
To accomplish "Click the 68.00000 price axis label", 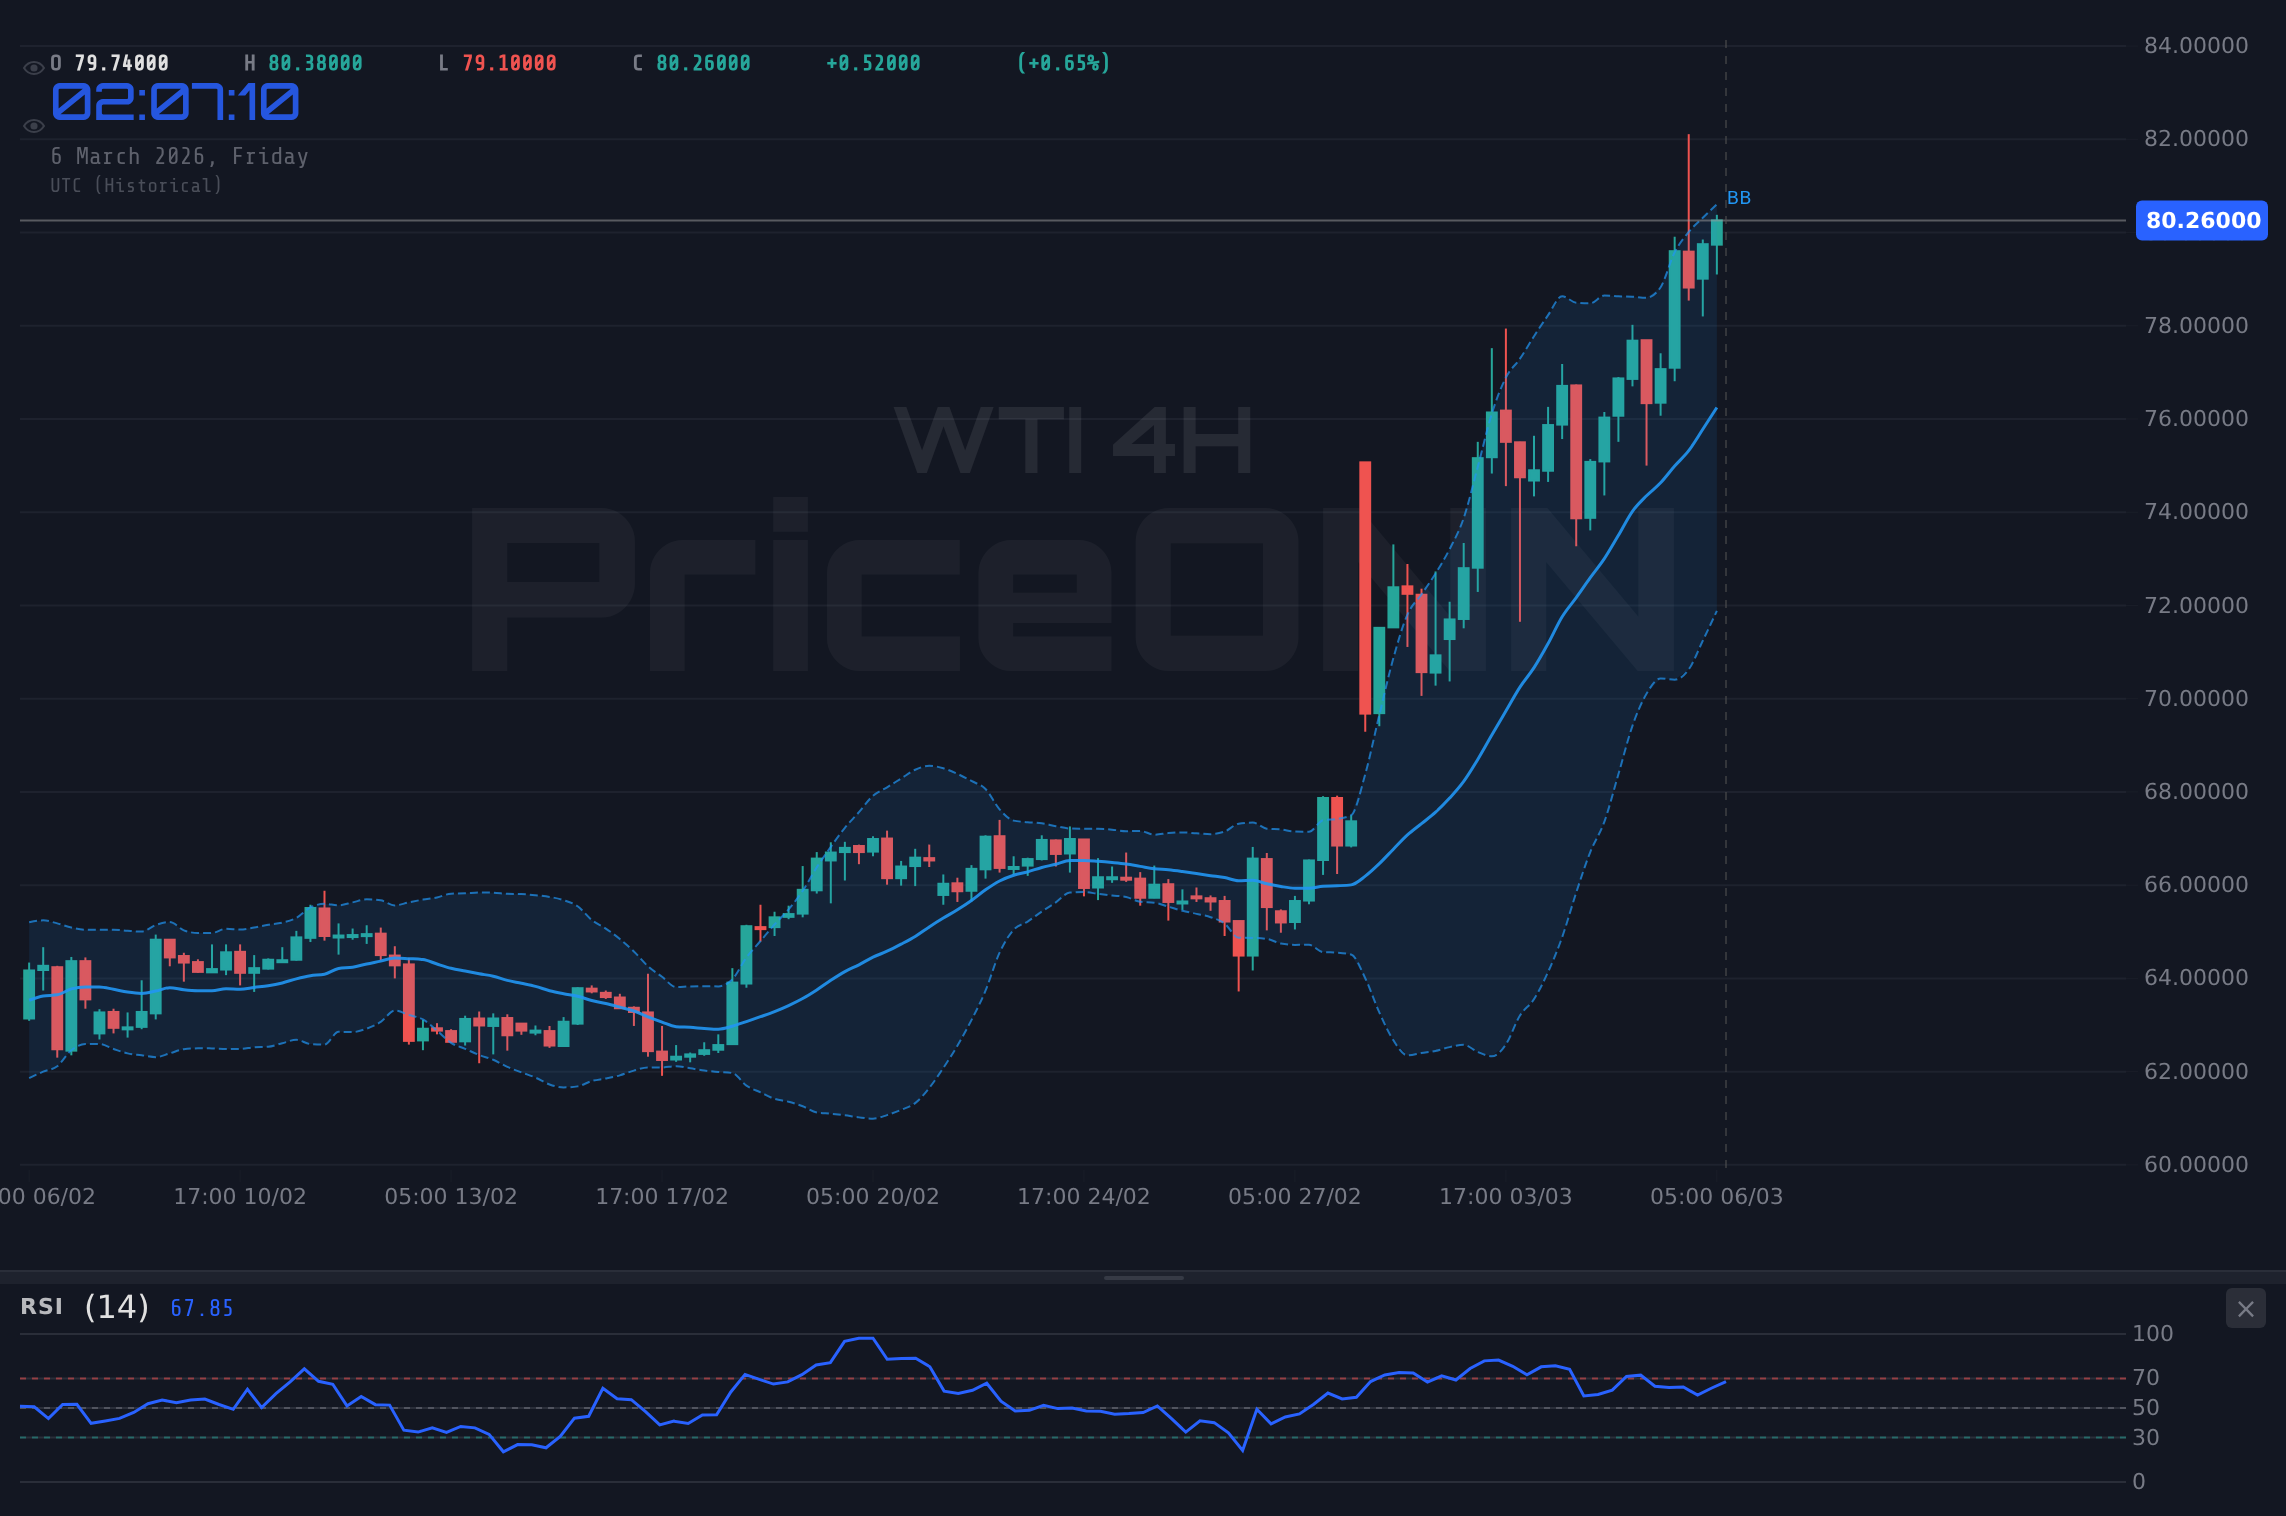I will click(2196, 792).
